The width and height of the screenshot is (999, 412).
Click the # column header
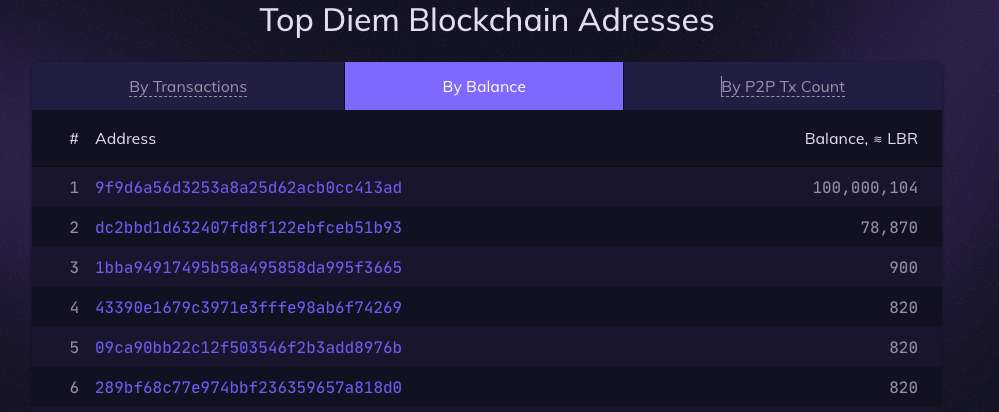pos(74,139)
